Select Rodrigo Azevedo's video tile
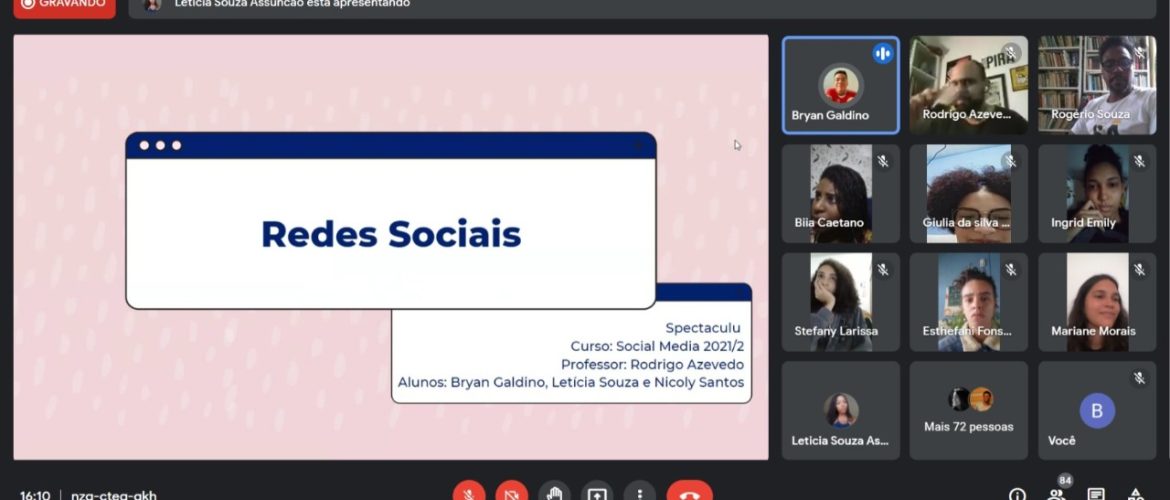Viewport: 1170px width, 500px height. click(x=968, y=86)
